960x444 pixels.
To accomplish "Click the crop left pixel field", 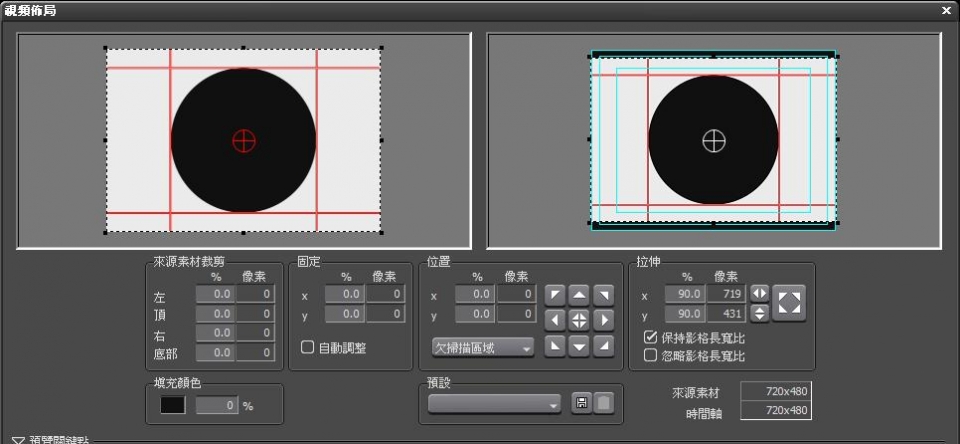I will [256, 295].
